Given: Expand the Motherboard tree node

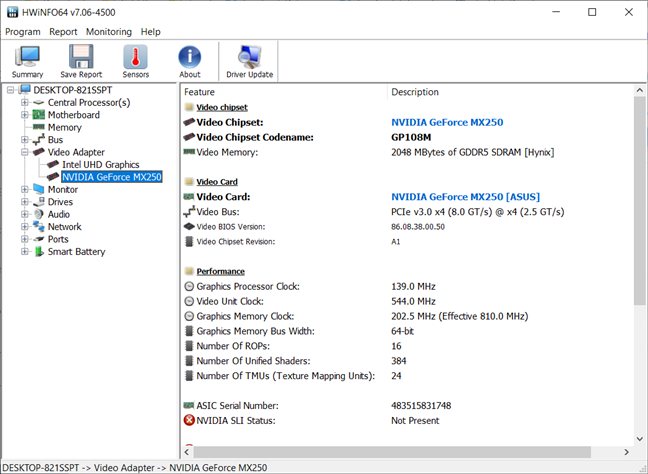Looking at the screenshot, I should [x=25, y=115].
